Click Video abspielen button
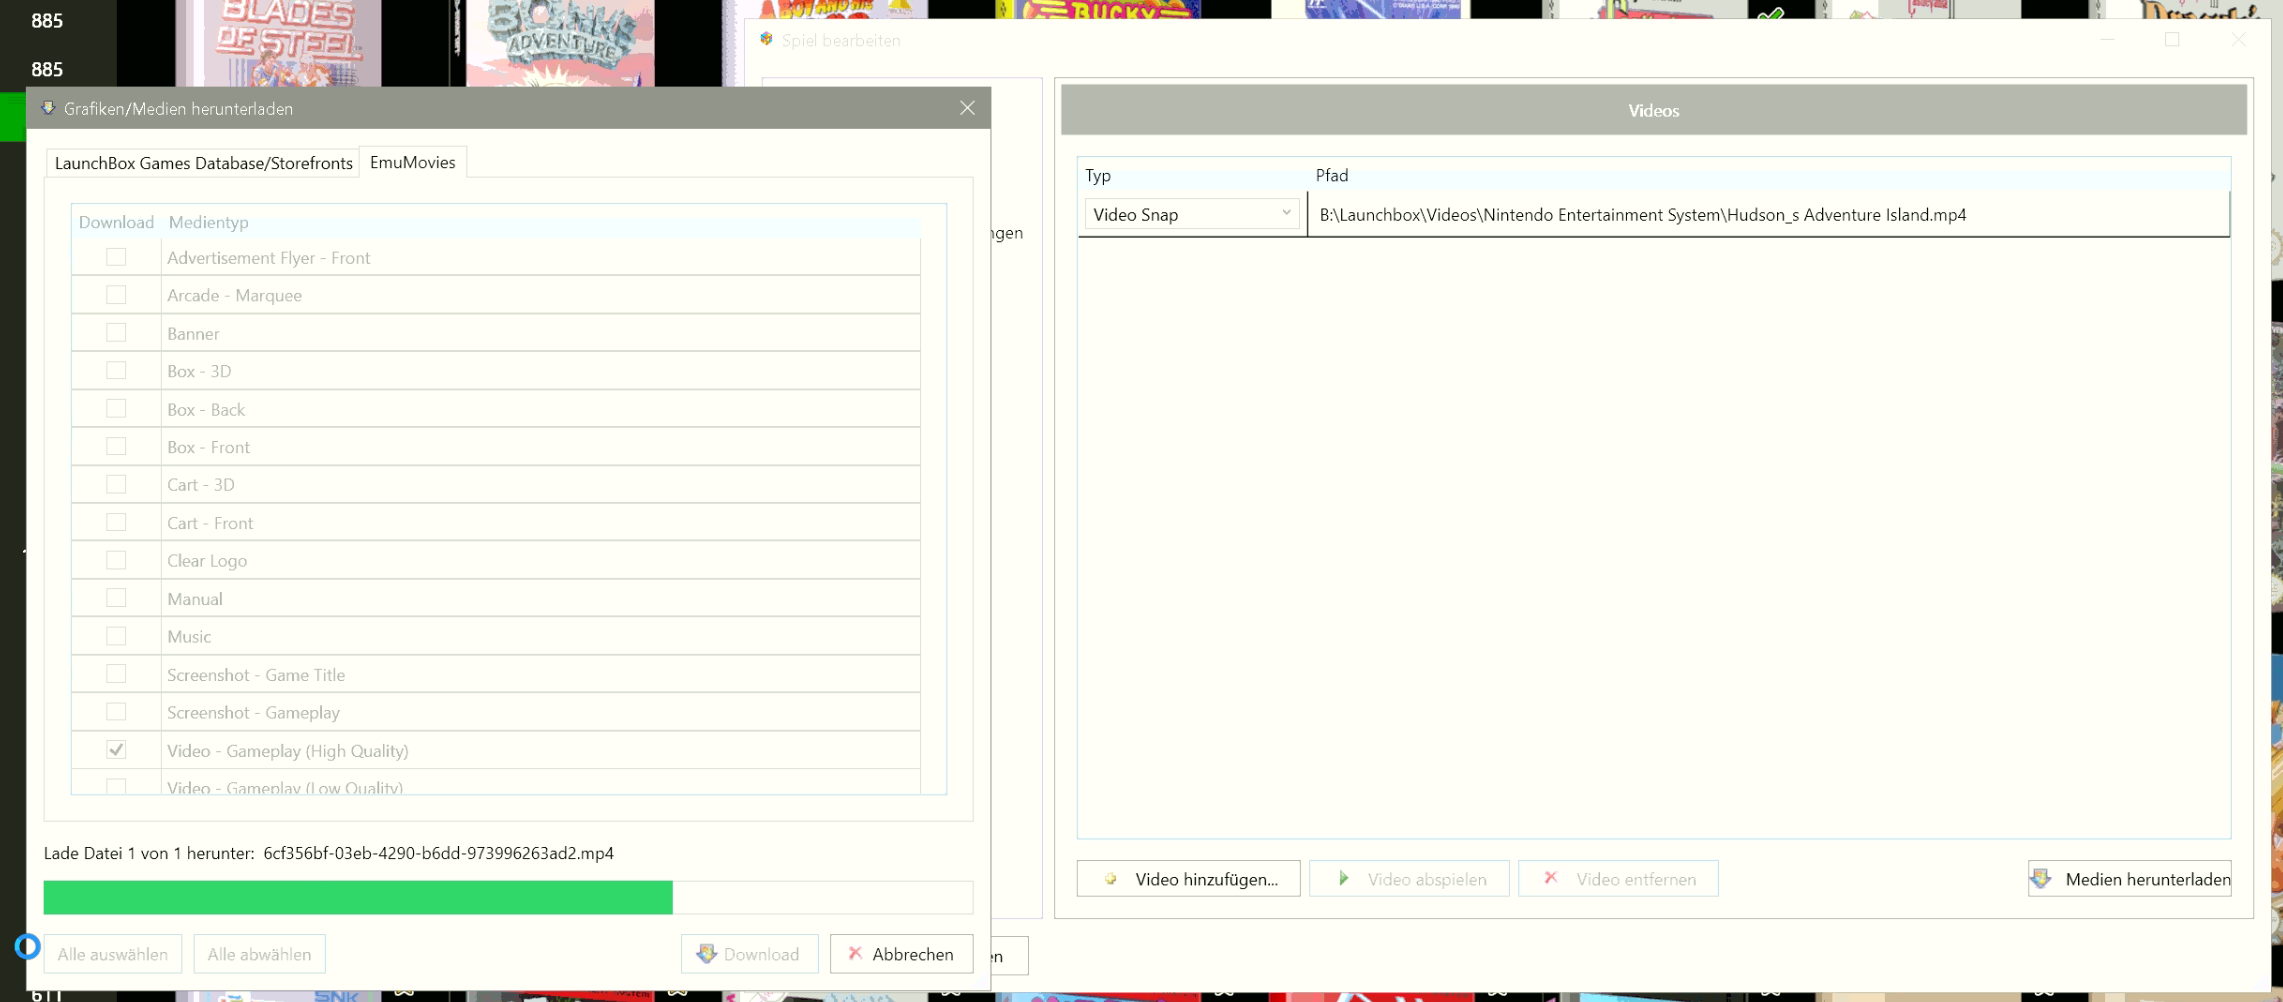 tap(1409, 879)
